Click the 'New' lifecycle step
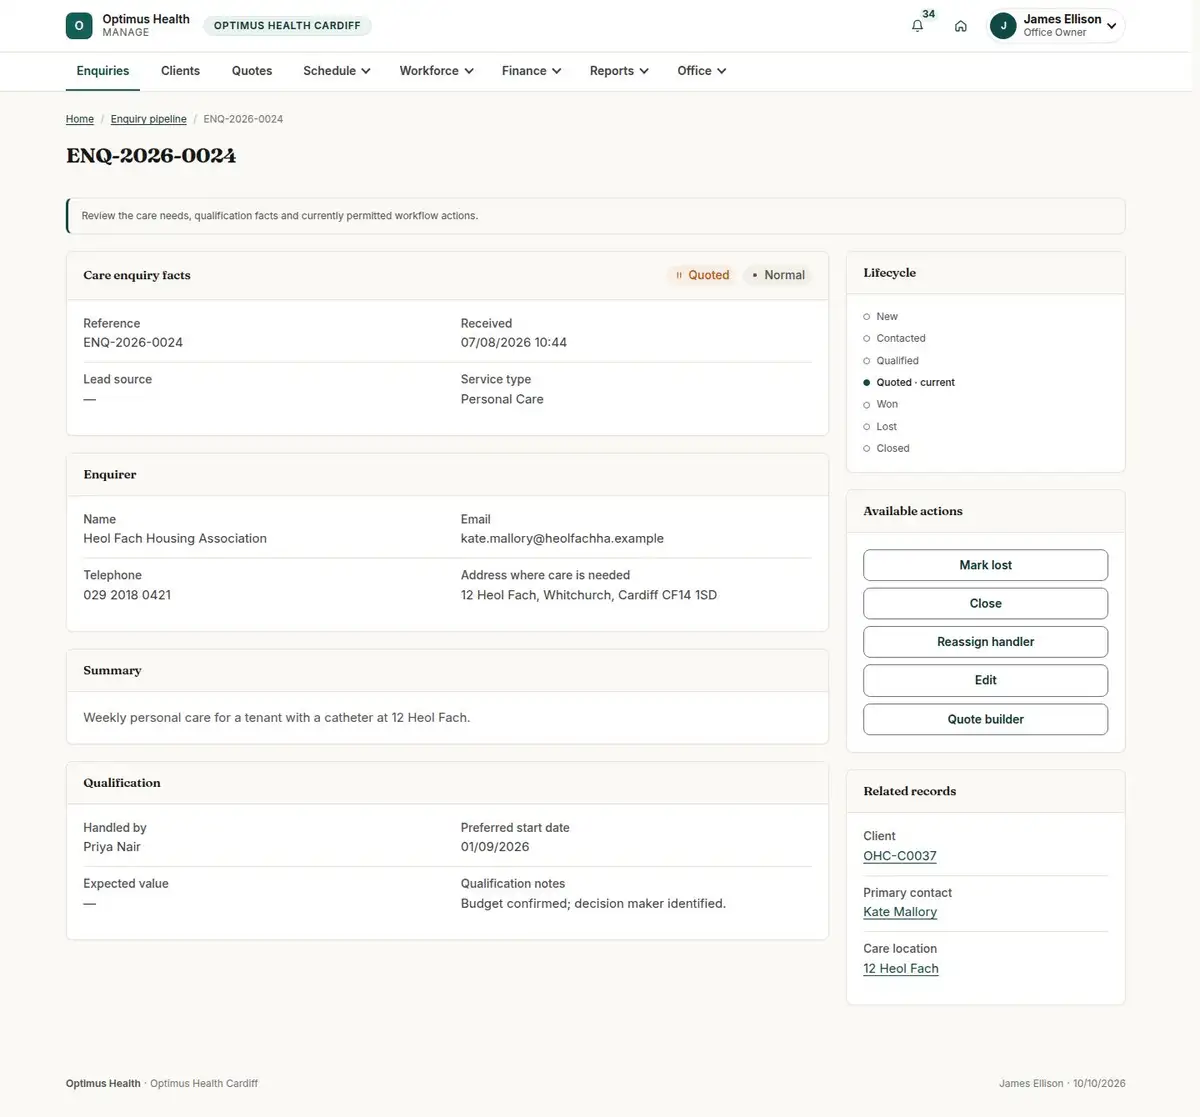 pyautogui.click(x=881, y=316)
